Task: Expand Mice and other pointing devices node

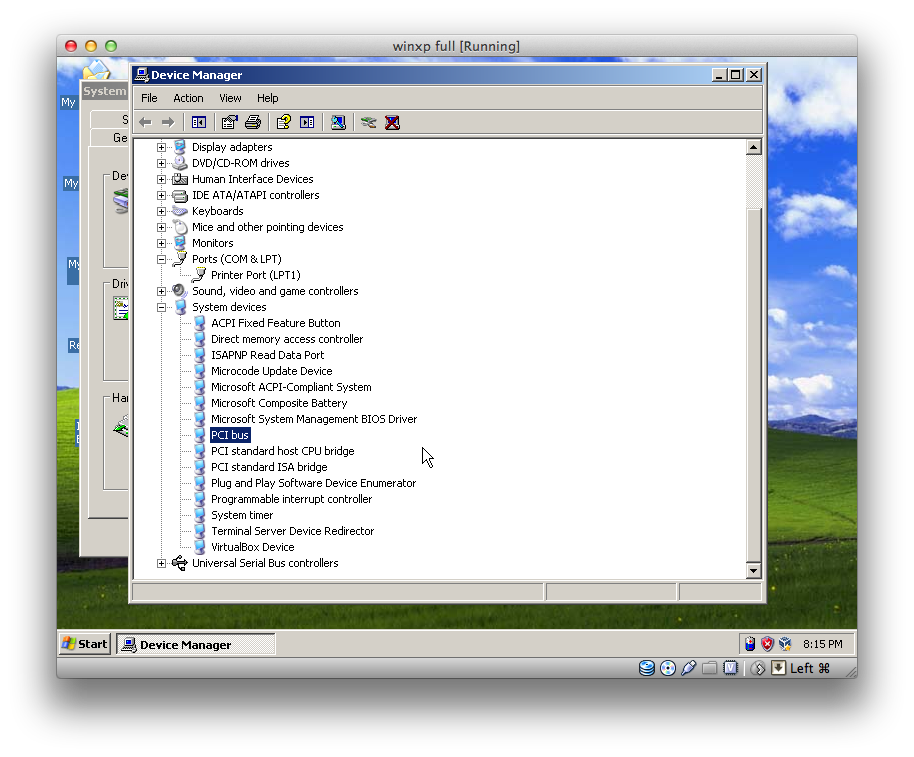Action: [x=161, y=227]
